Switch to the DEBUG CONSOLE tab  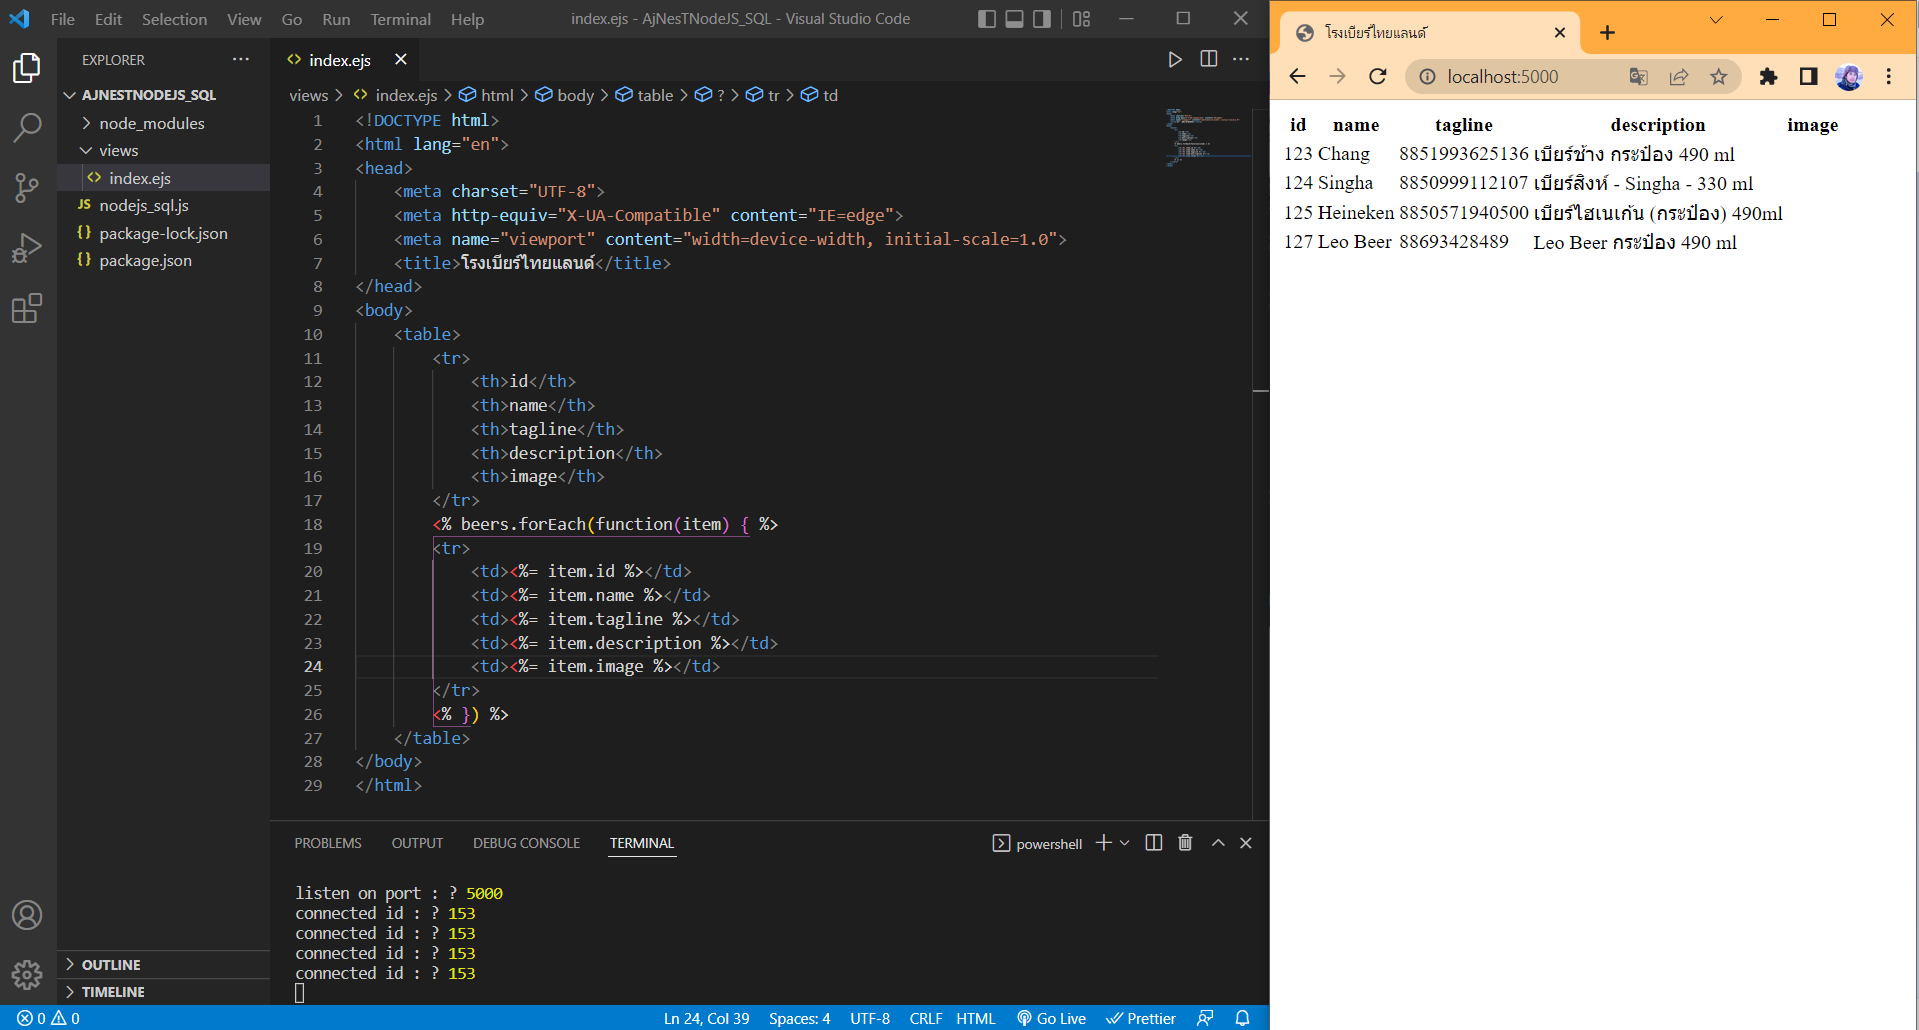tap(526, 843)
